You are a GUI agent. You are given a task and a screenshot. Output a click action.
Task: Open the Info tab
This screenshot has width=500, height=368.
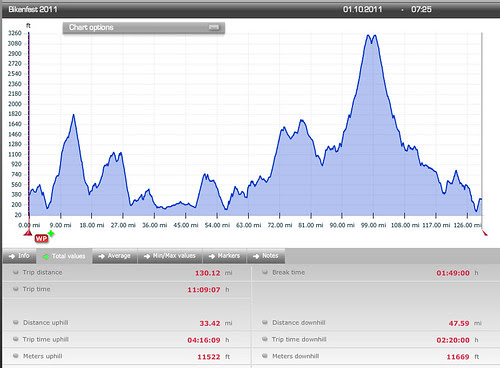pyautogui.click(x=19, y=256)
